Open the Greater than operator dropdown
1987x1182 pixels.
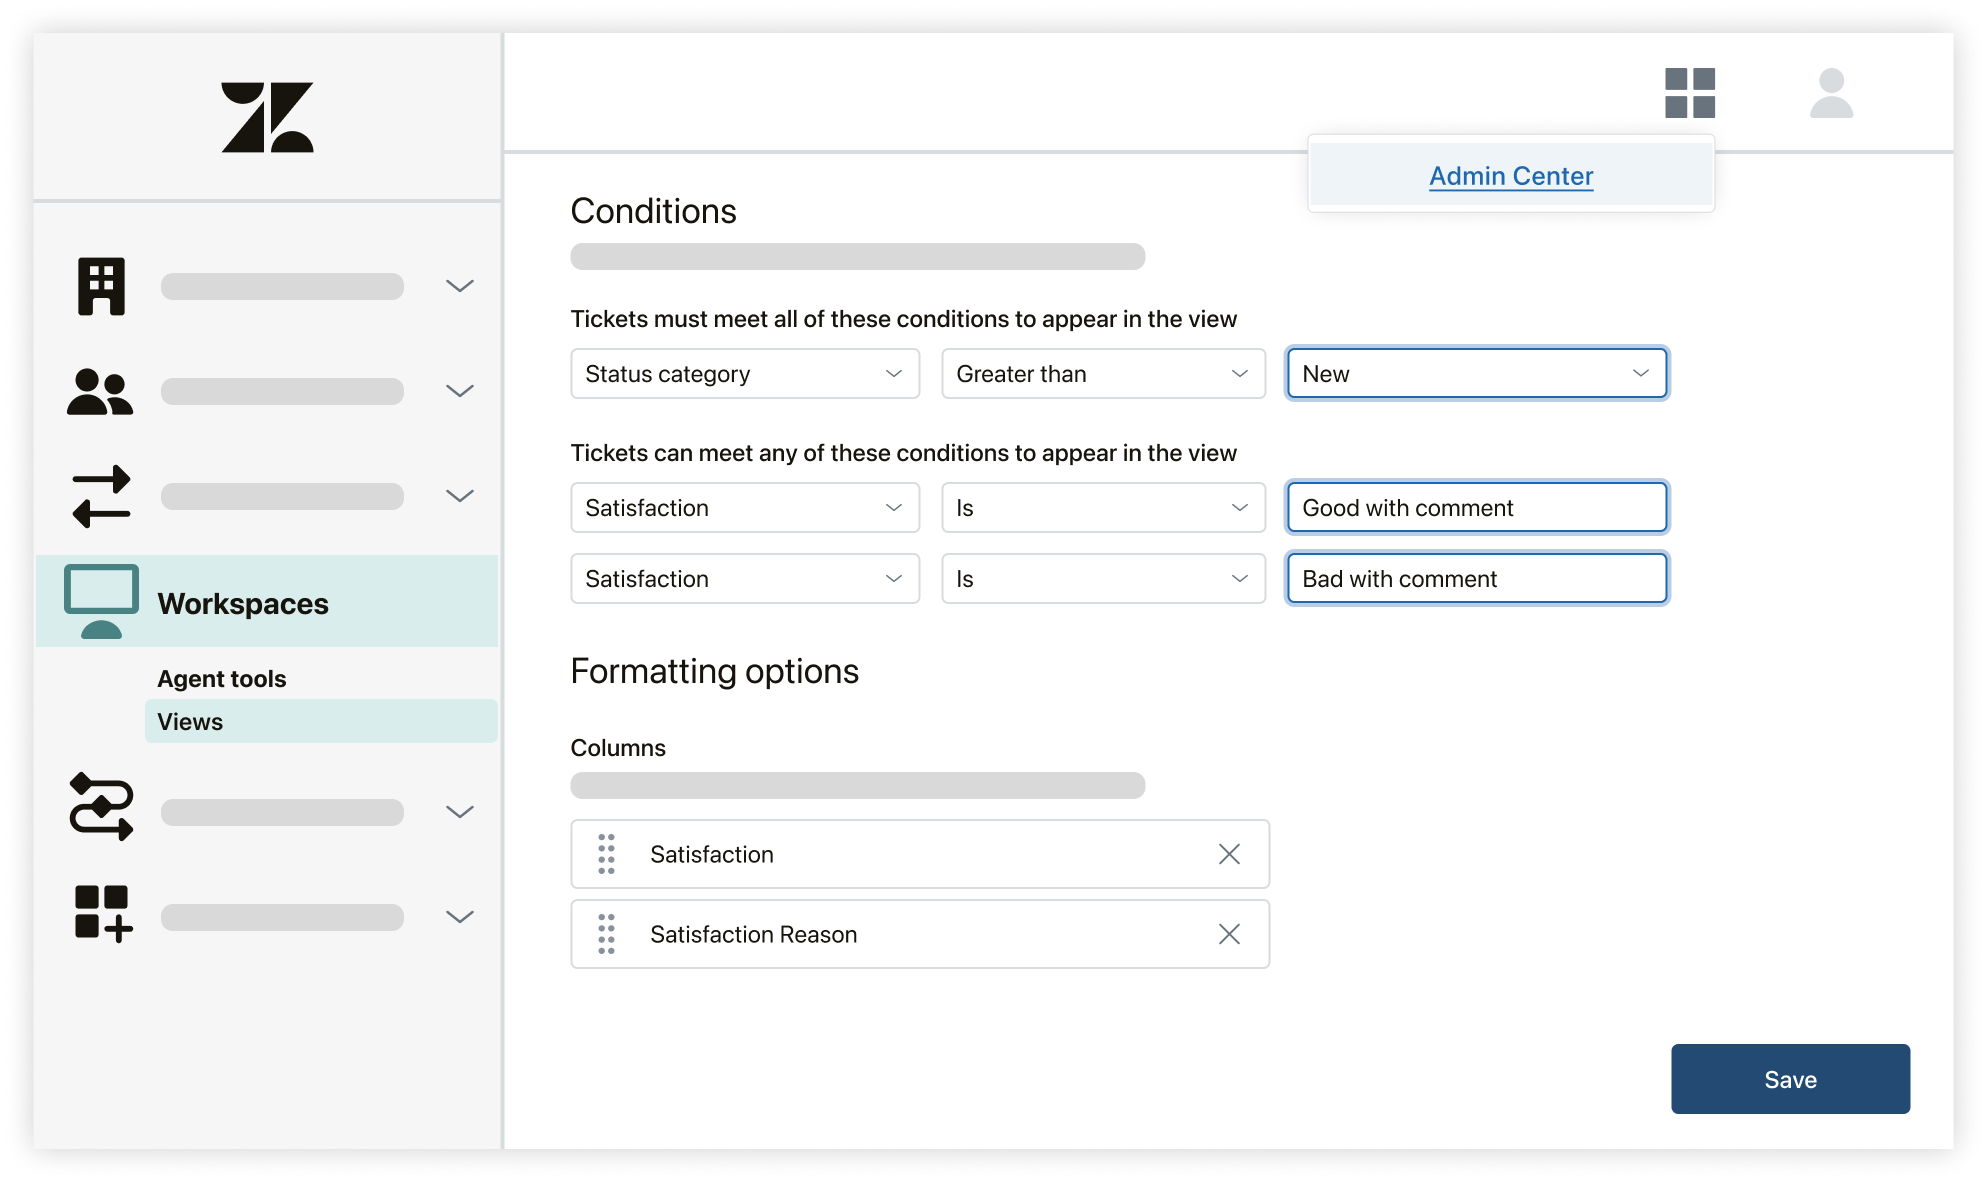[x=1099, y=373]
